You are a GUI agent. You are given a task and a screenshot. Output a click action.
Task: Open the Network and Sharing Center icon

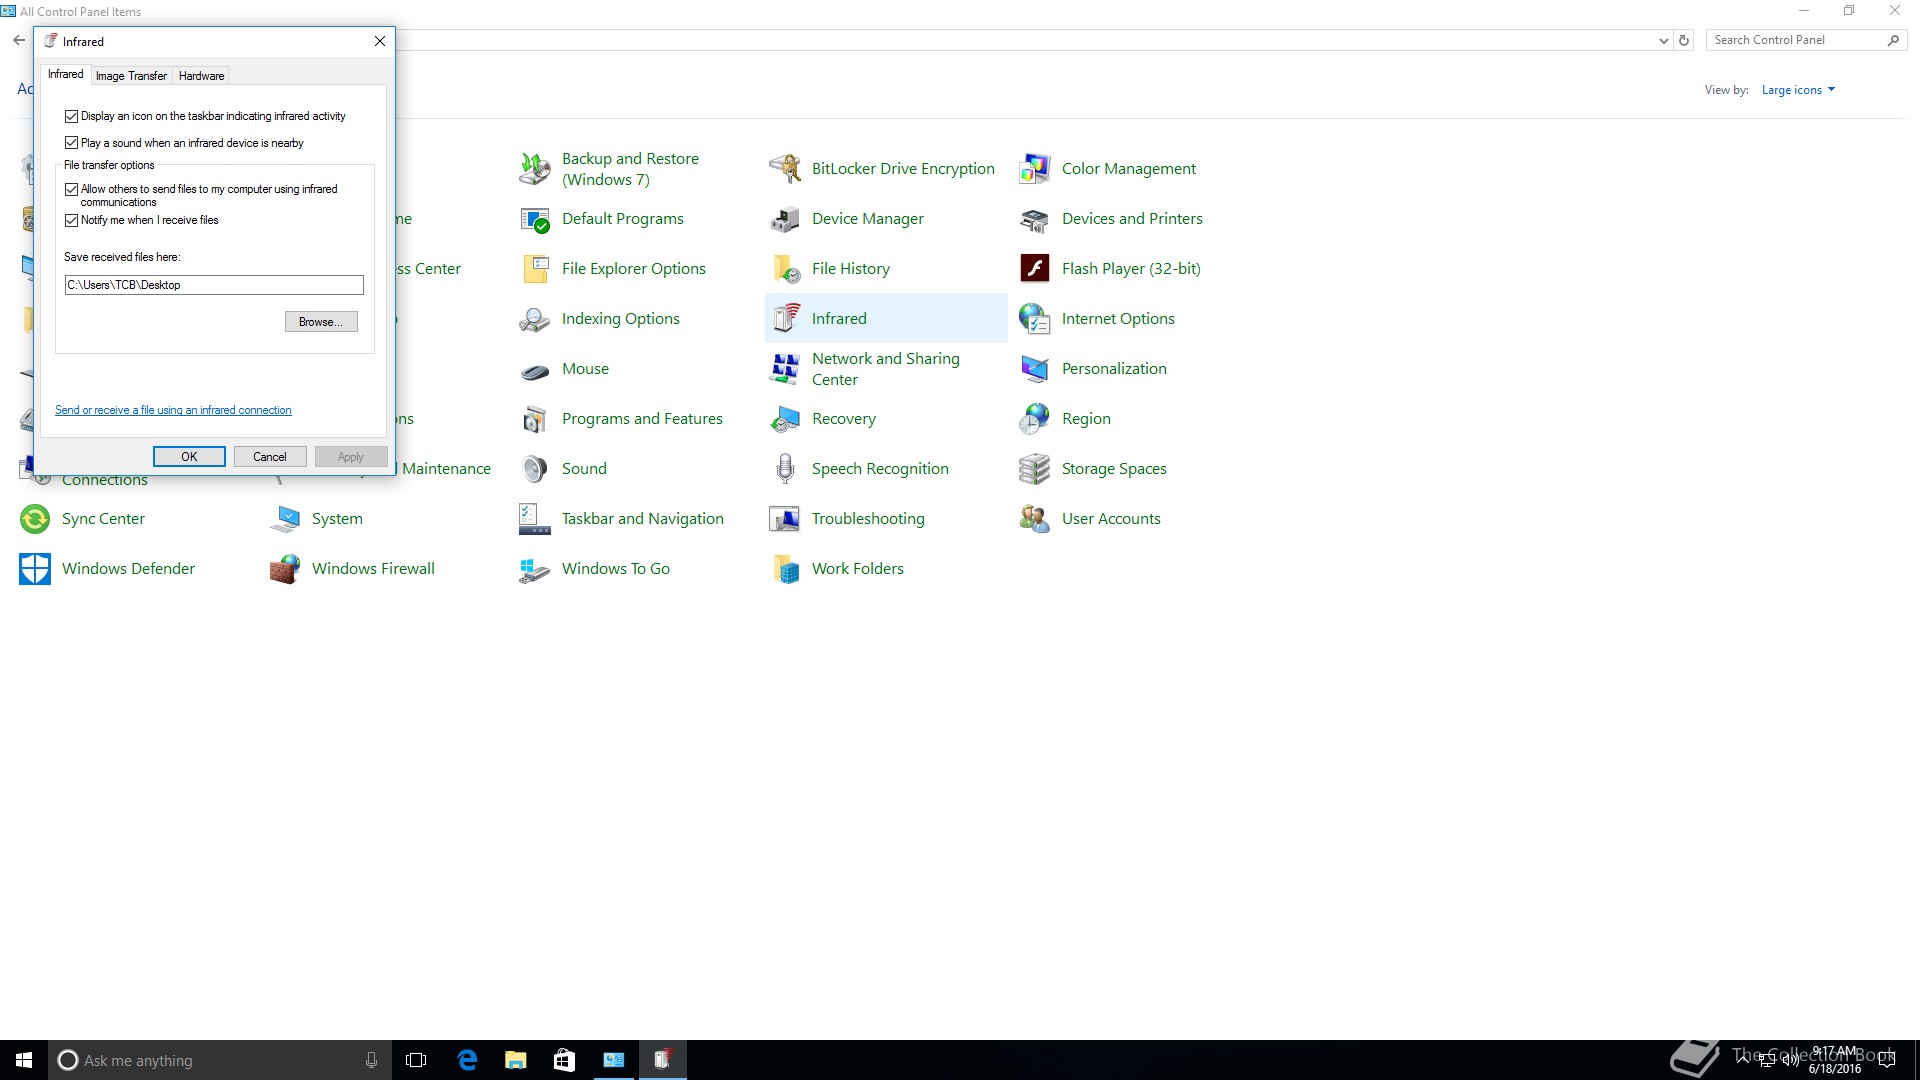(785, 369)
